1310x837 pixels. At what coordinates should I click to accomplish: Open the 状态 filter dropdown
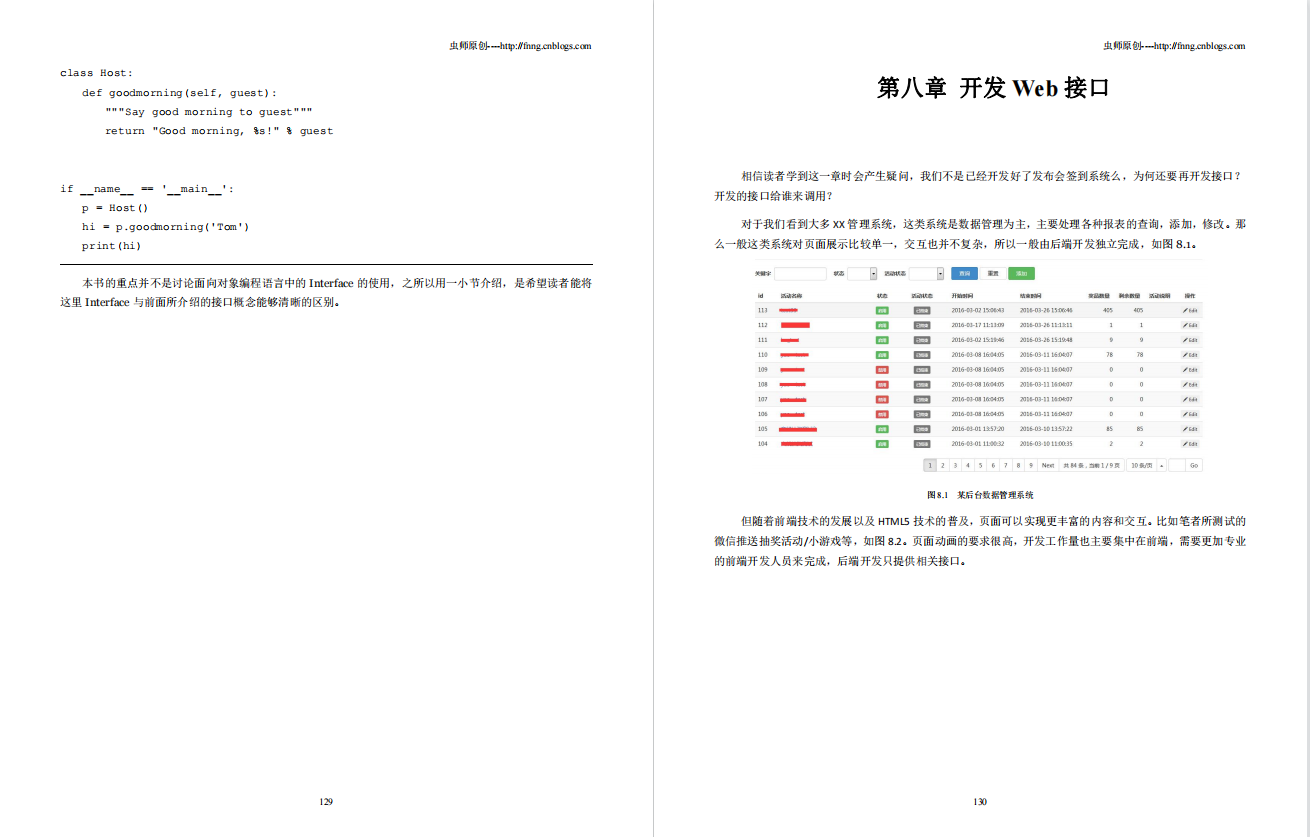(862, 273)
